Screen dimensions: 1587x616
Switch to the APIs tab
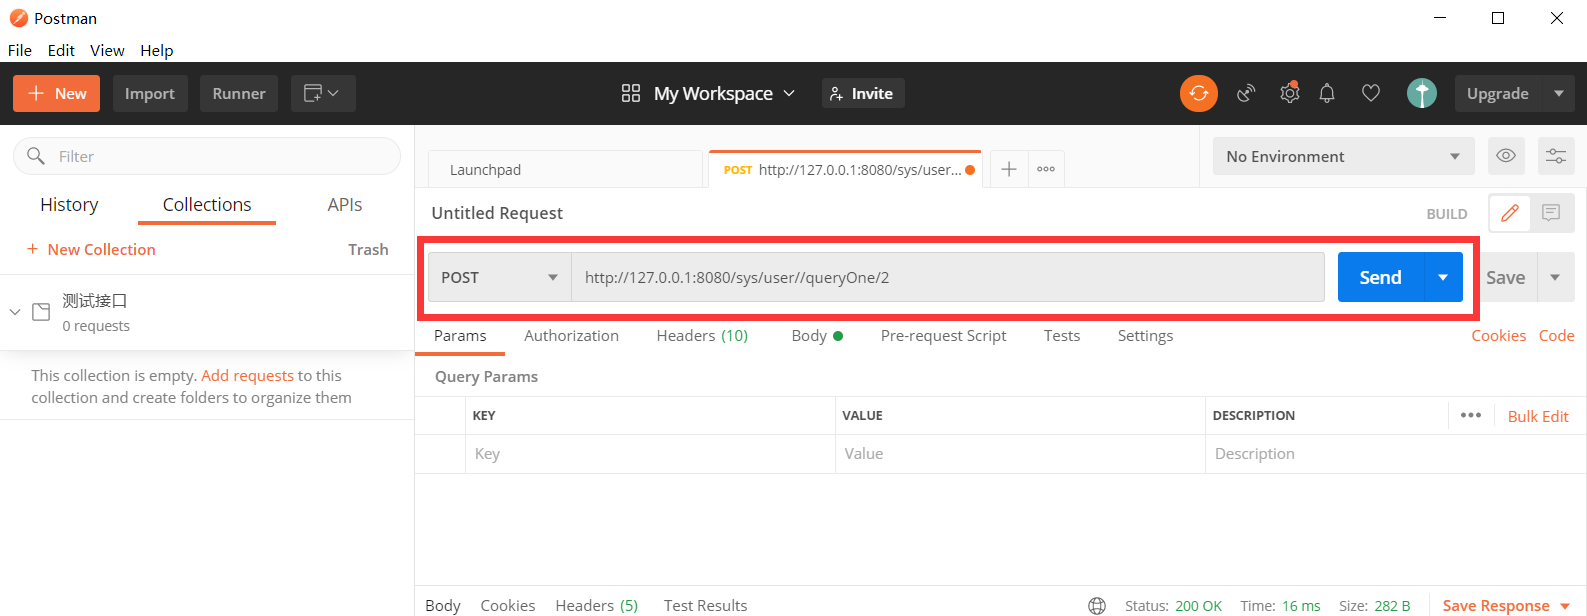pos(345,204)
